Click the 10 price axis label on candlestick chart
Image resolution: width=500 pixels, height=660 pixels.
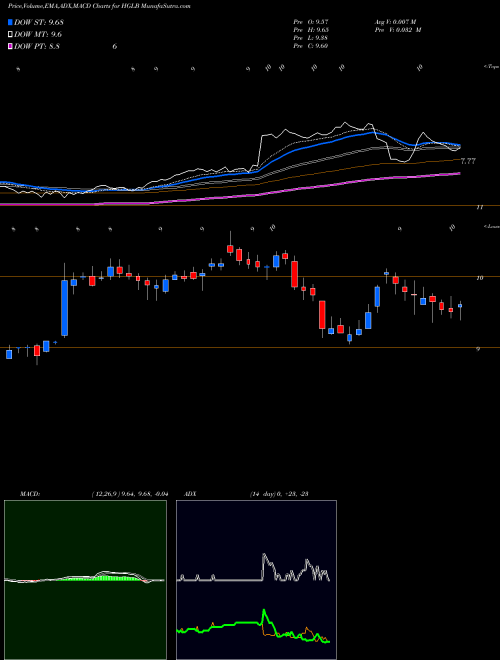point(479,278)
